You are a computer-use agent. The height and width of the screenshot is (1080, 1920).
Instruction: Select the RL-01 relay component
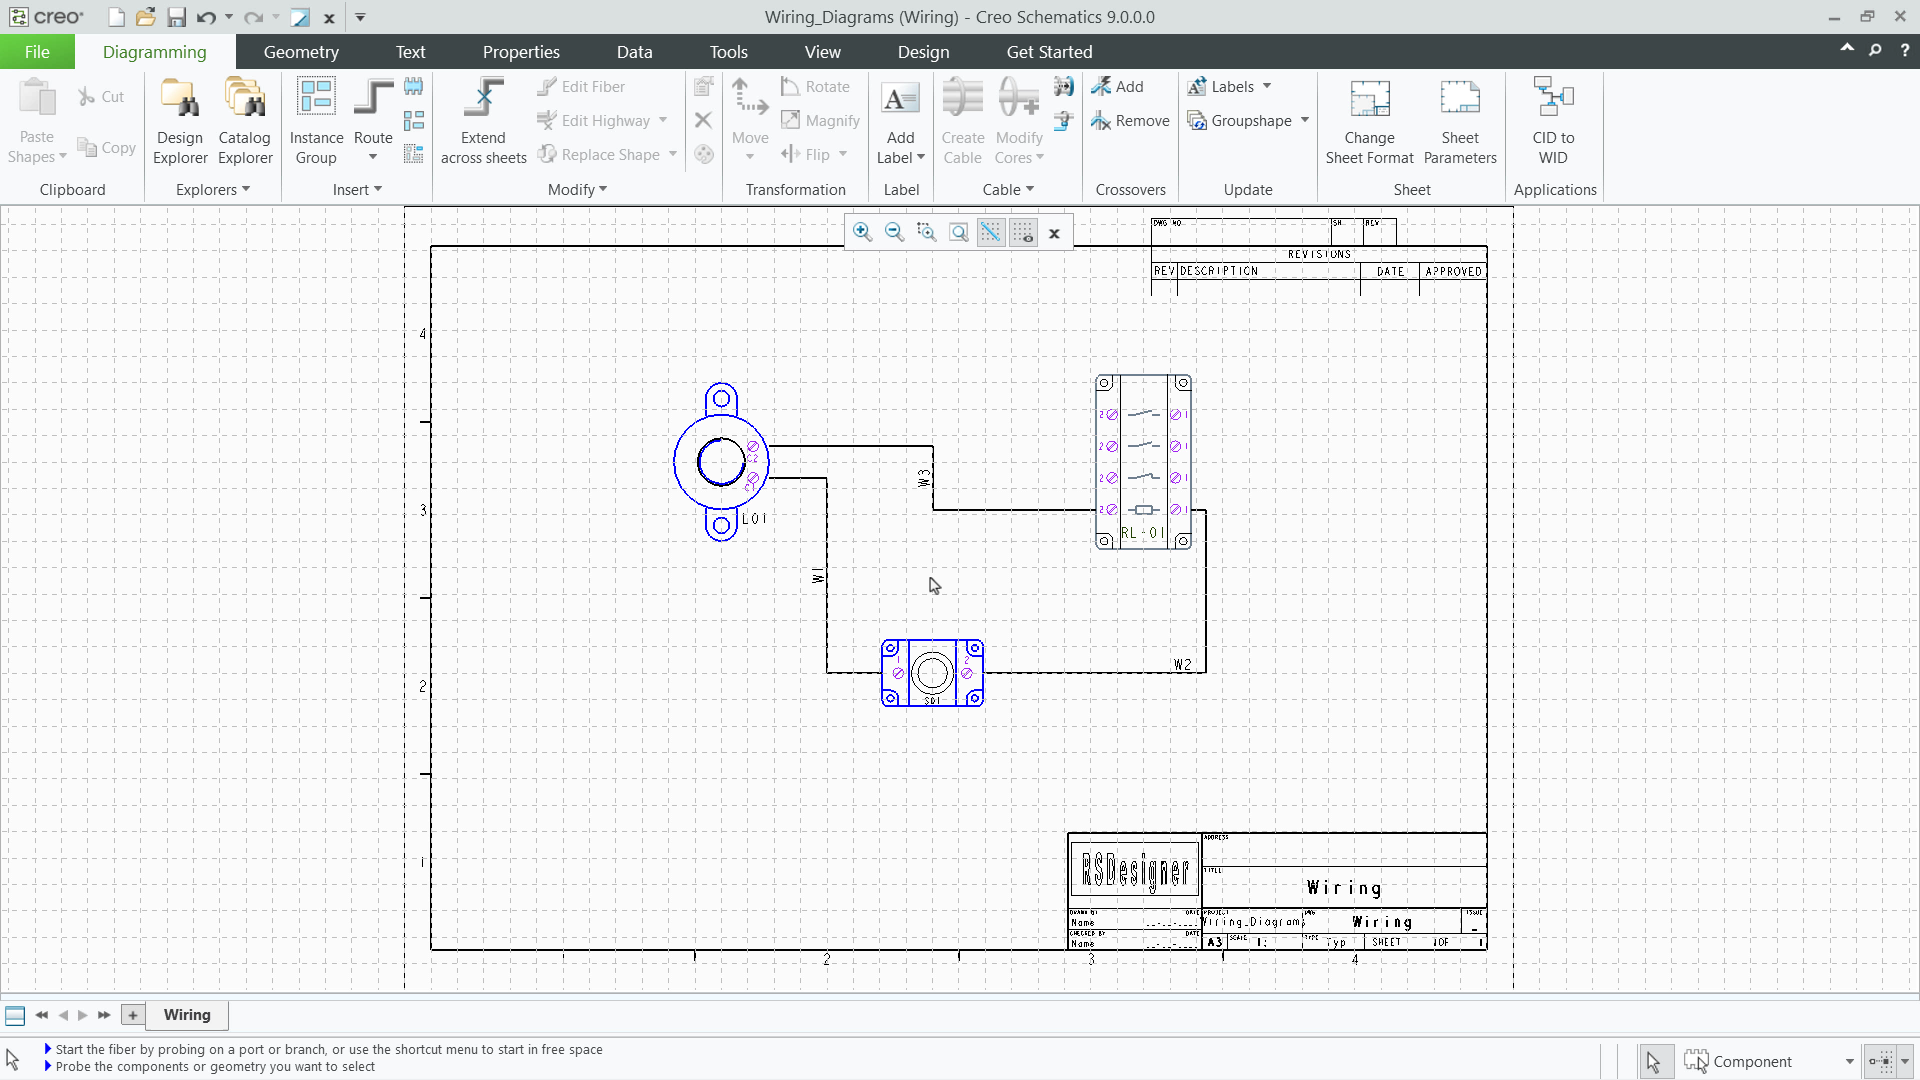1143,462
